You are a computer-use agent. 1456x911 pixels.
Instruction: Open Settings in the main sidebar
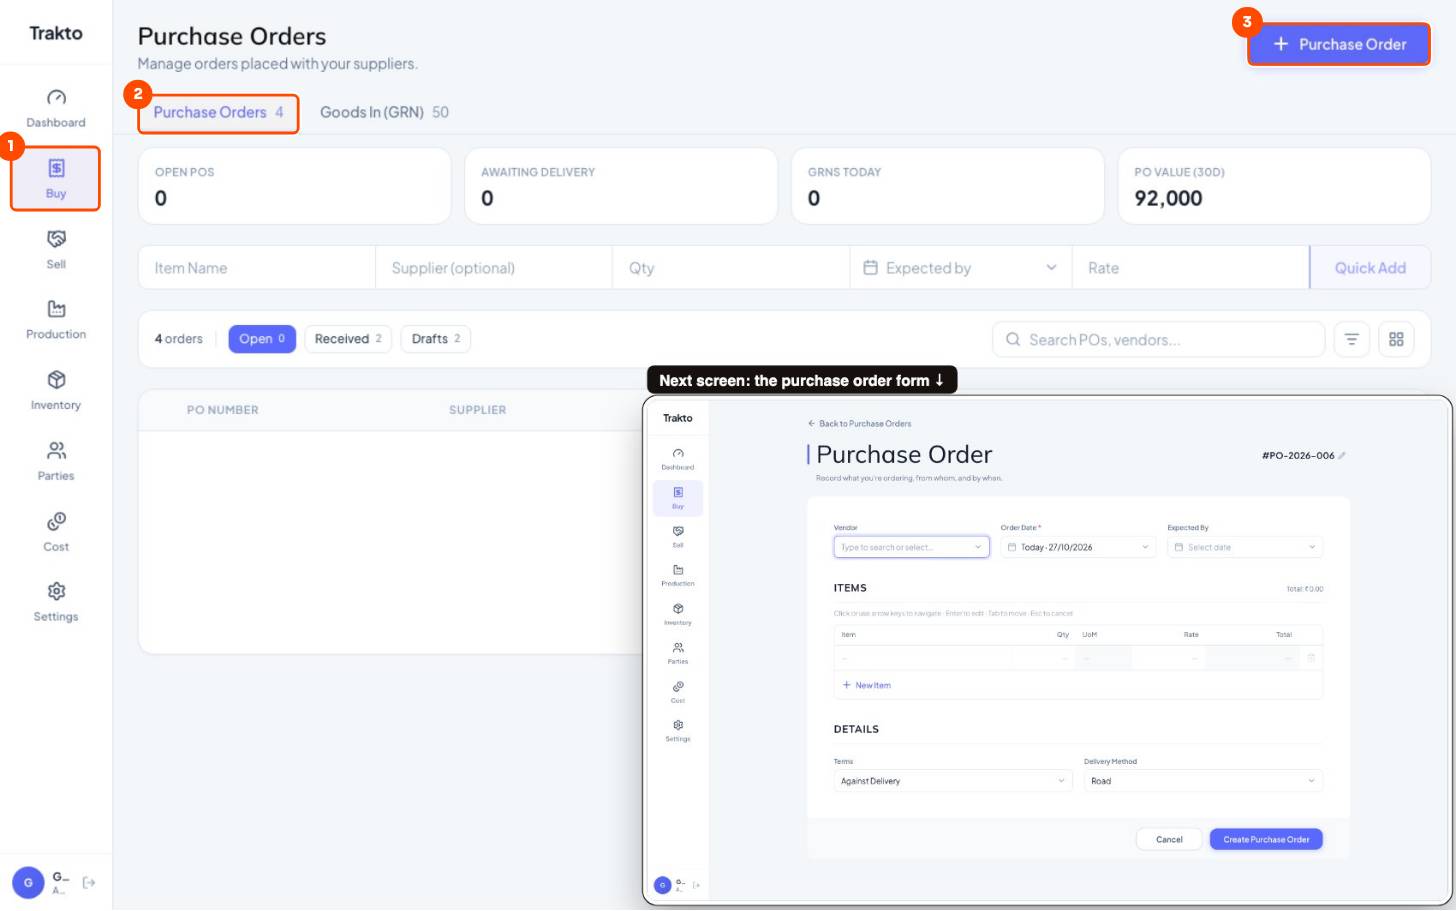(56, 602)
